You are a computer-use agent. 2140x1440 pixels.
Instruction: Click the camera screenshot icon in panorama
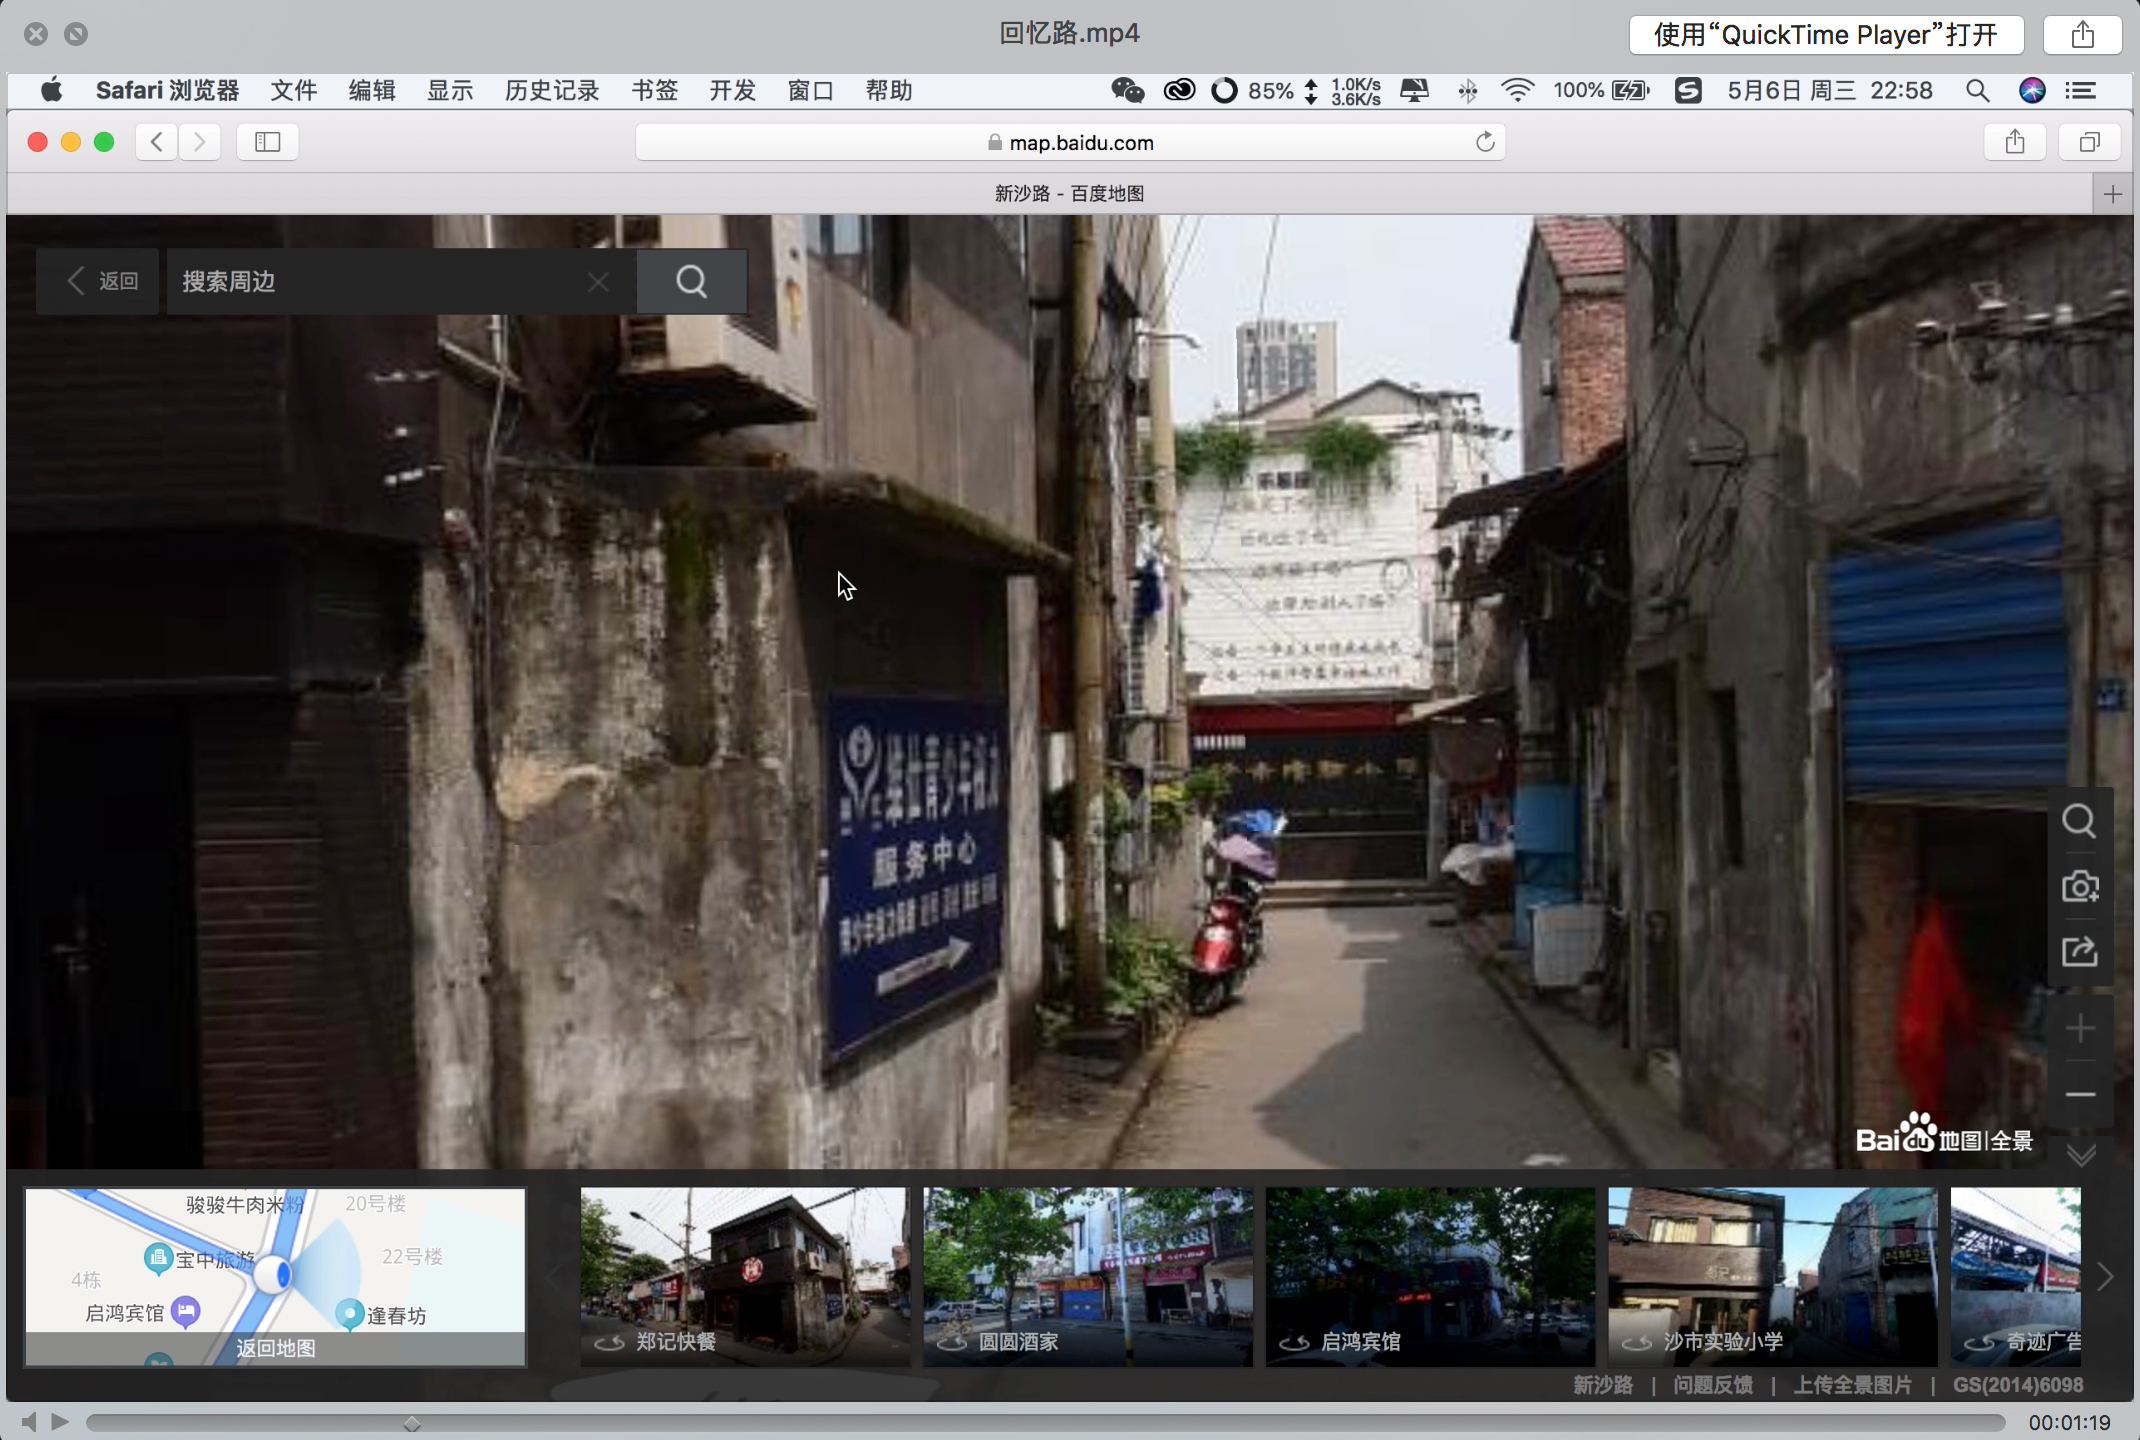[2080, 886]
